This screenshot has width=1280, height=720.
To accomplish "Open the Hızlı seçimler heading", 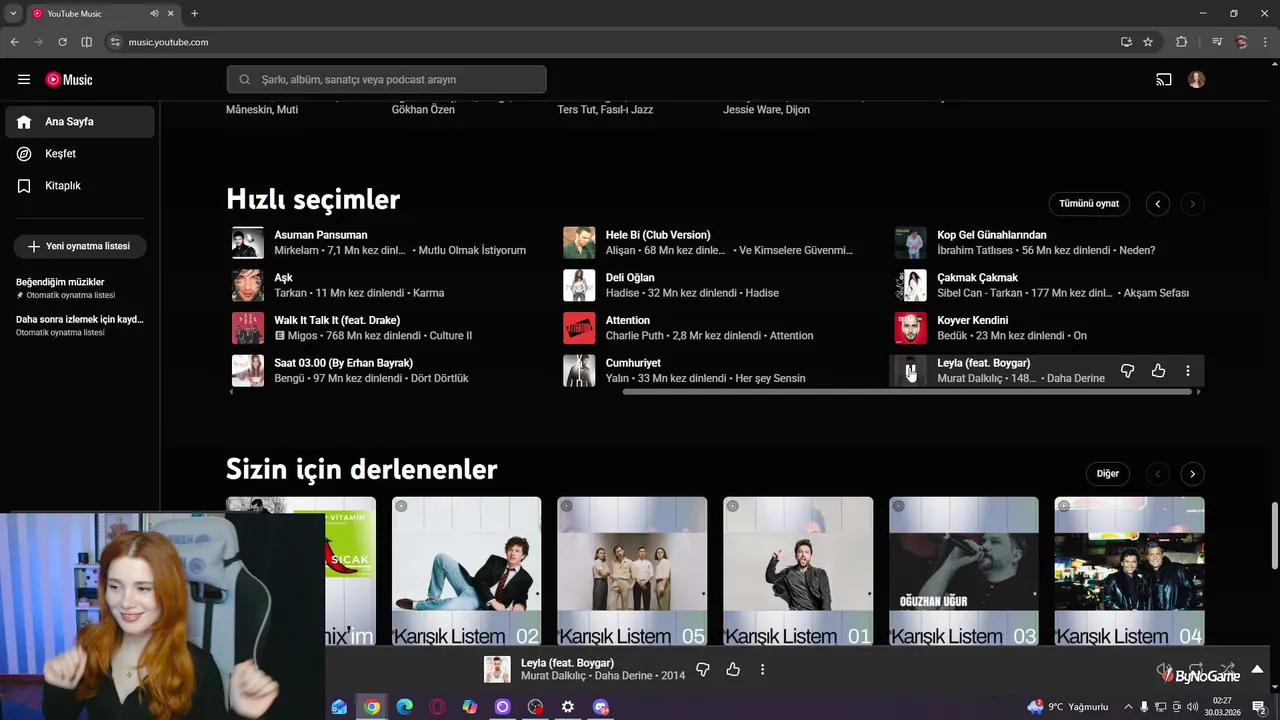I will point(313,199).
